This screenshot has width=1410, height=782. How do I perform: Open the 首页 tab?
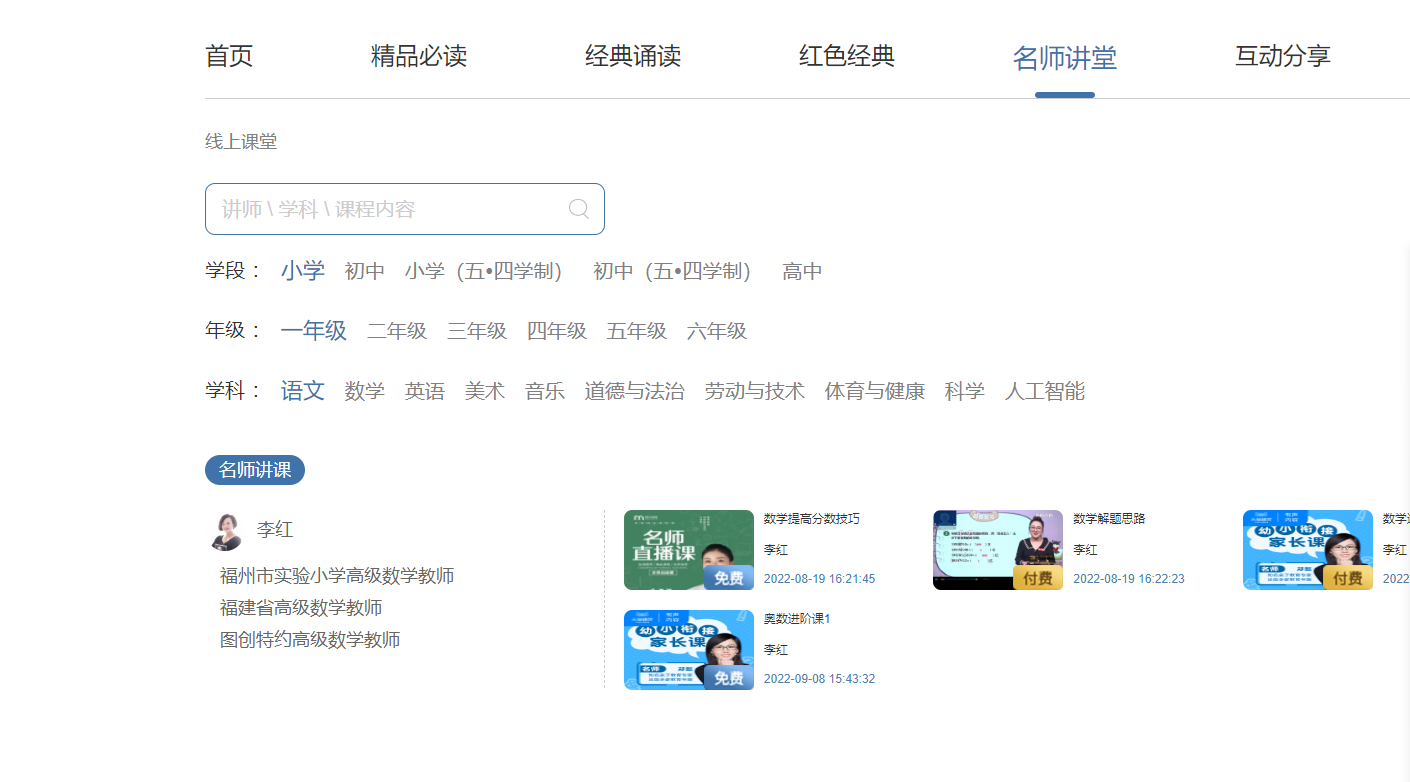click(x=229, y=56)
